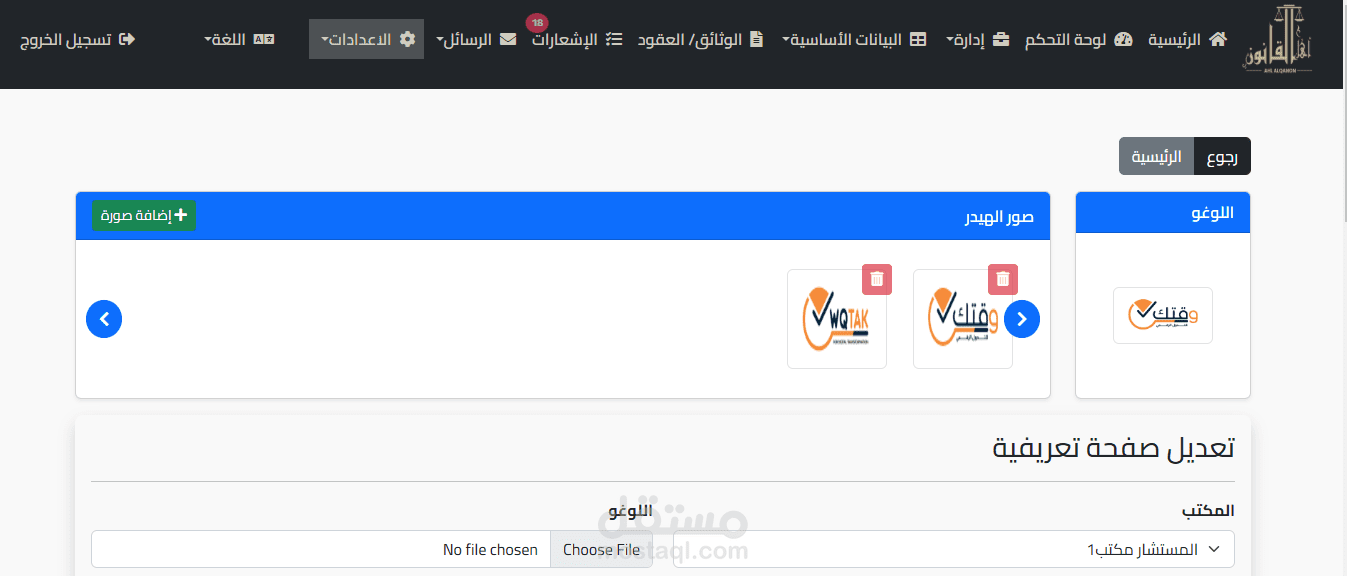The height and width of the screenshot is (576, 1347).
Task: Expand the settings (الاعدادات) gear dropdown
Action: click(x=367, y=39)
